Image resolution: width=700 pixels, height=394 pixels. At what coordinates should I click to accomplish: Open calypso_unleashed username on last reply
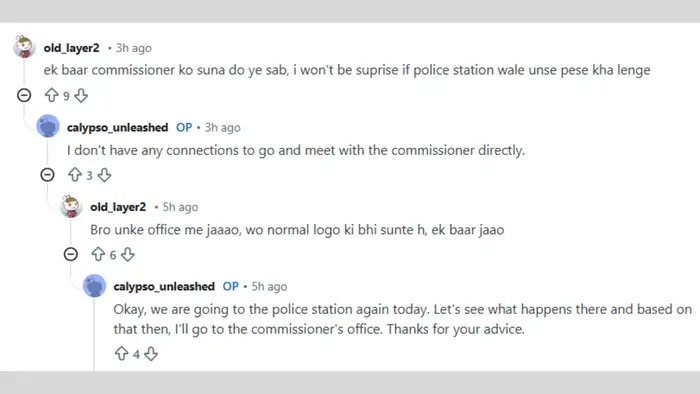(164, 286)
